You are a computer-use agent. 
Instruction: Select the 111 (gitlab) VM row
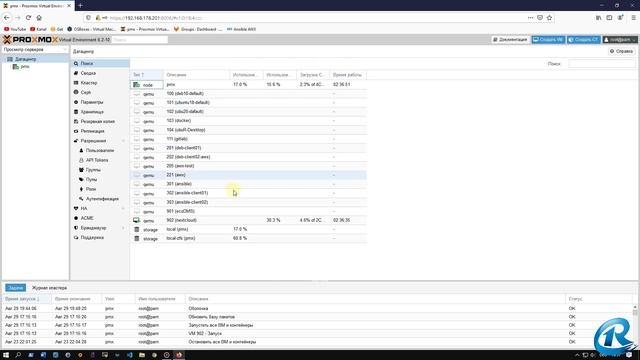point(248,139)
